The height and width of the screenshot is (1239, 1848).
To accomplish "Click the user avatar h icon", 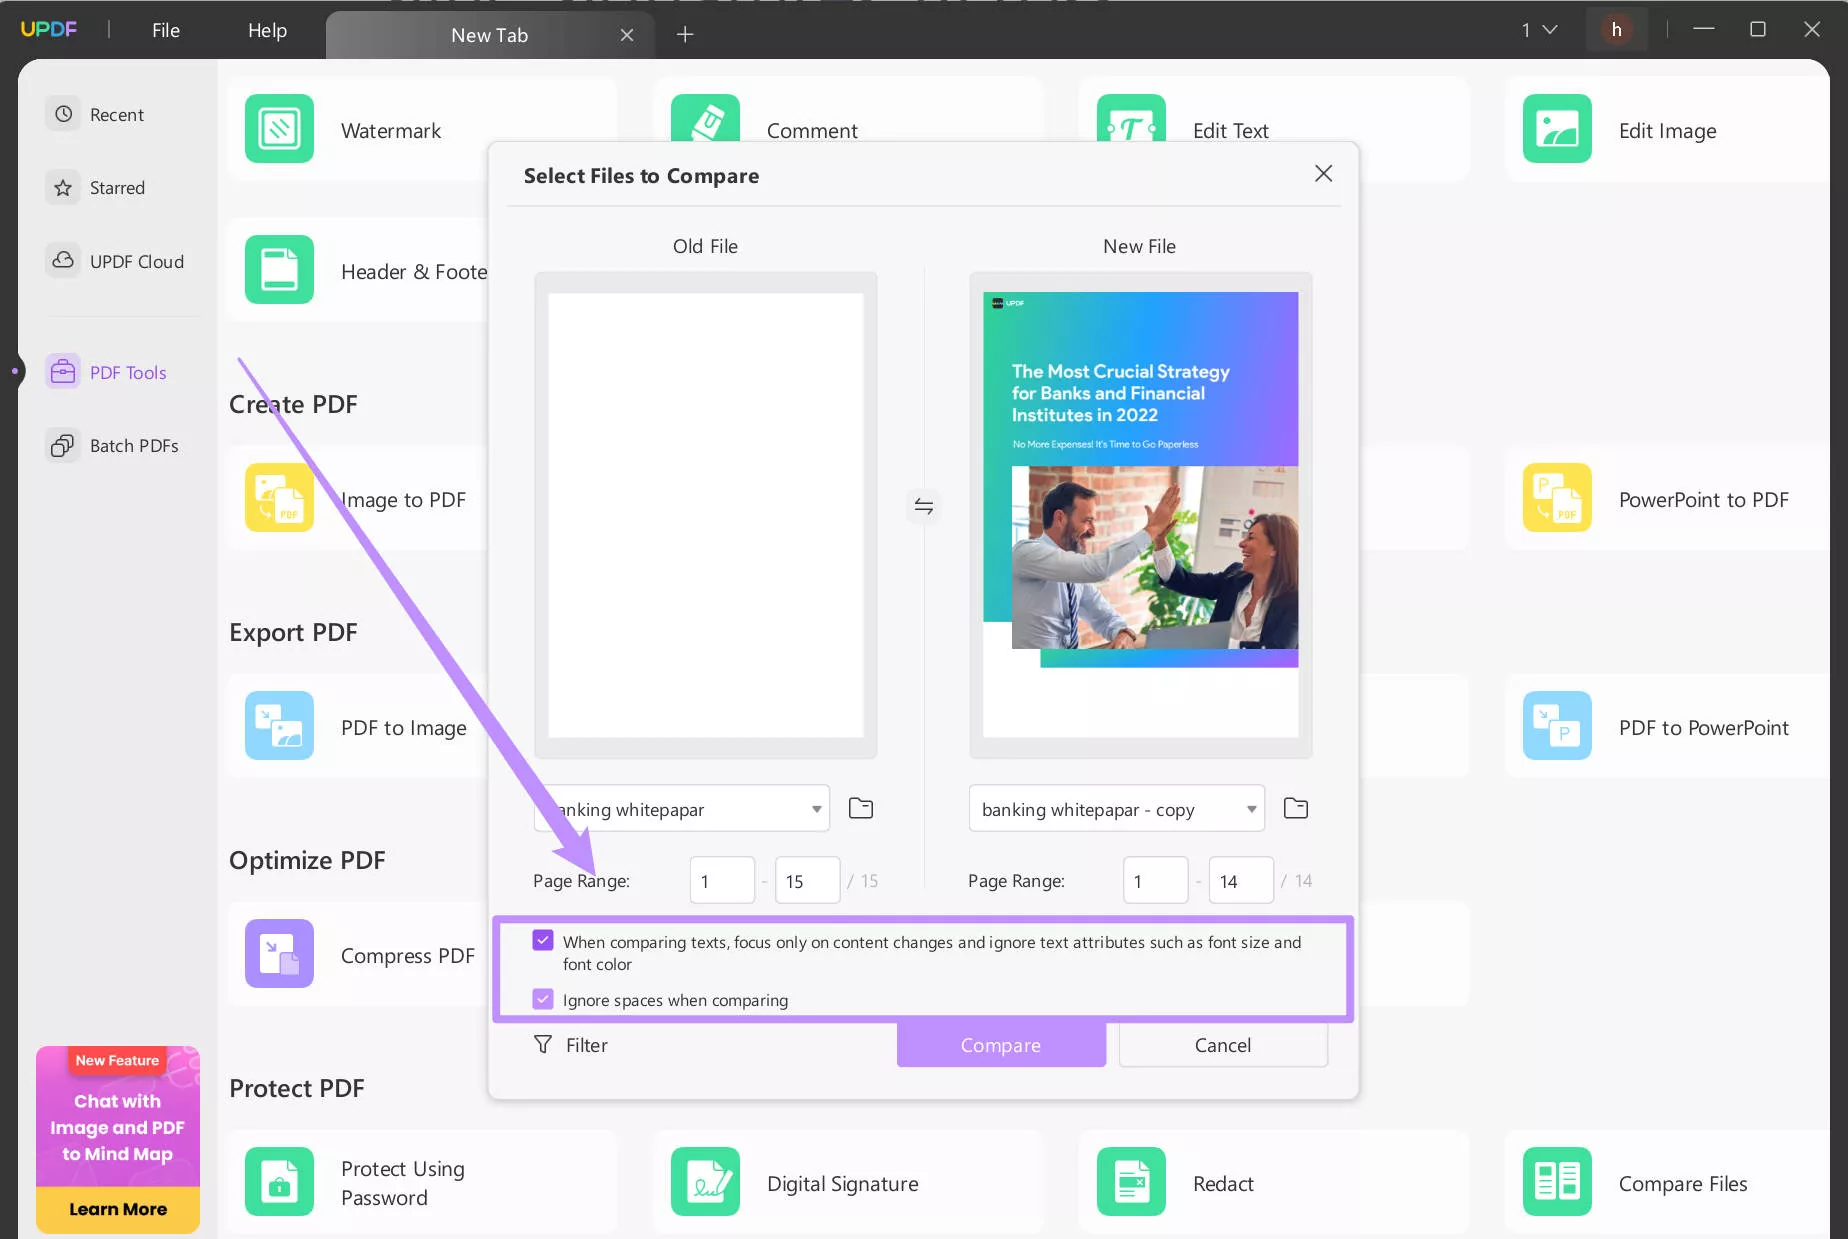I will coord(1616,30).
